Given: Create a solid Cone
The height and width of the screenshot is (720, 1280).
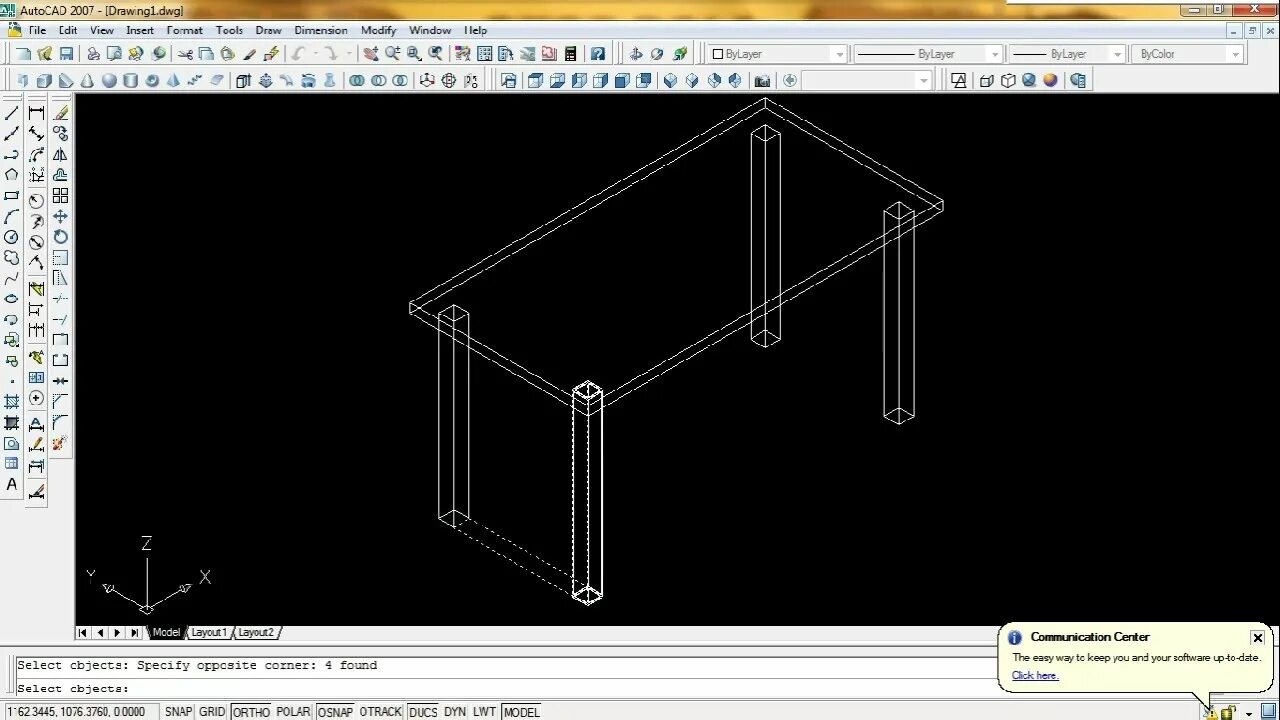Looking at the screenshot, I should [x=87, y=80].
